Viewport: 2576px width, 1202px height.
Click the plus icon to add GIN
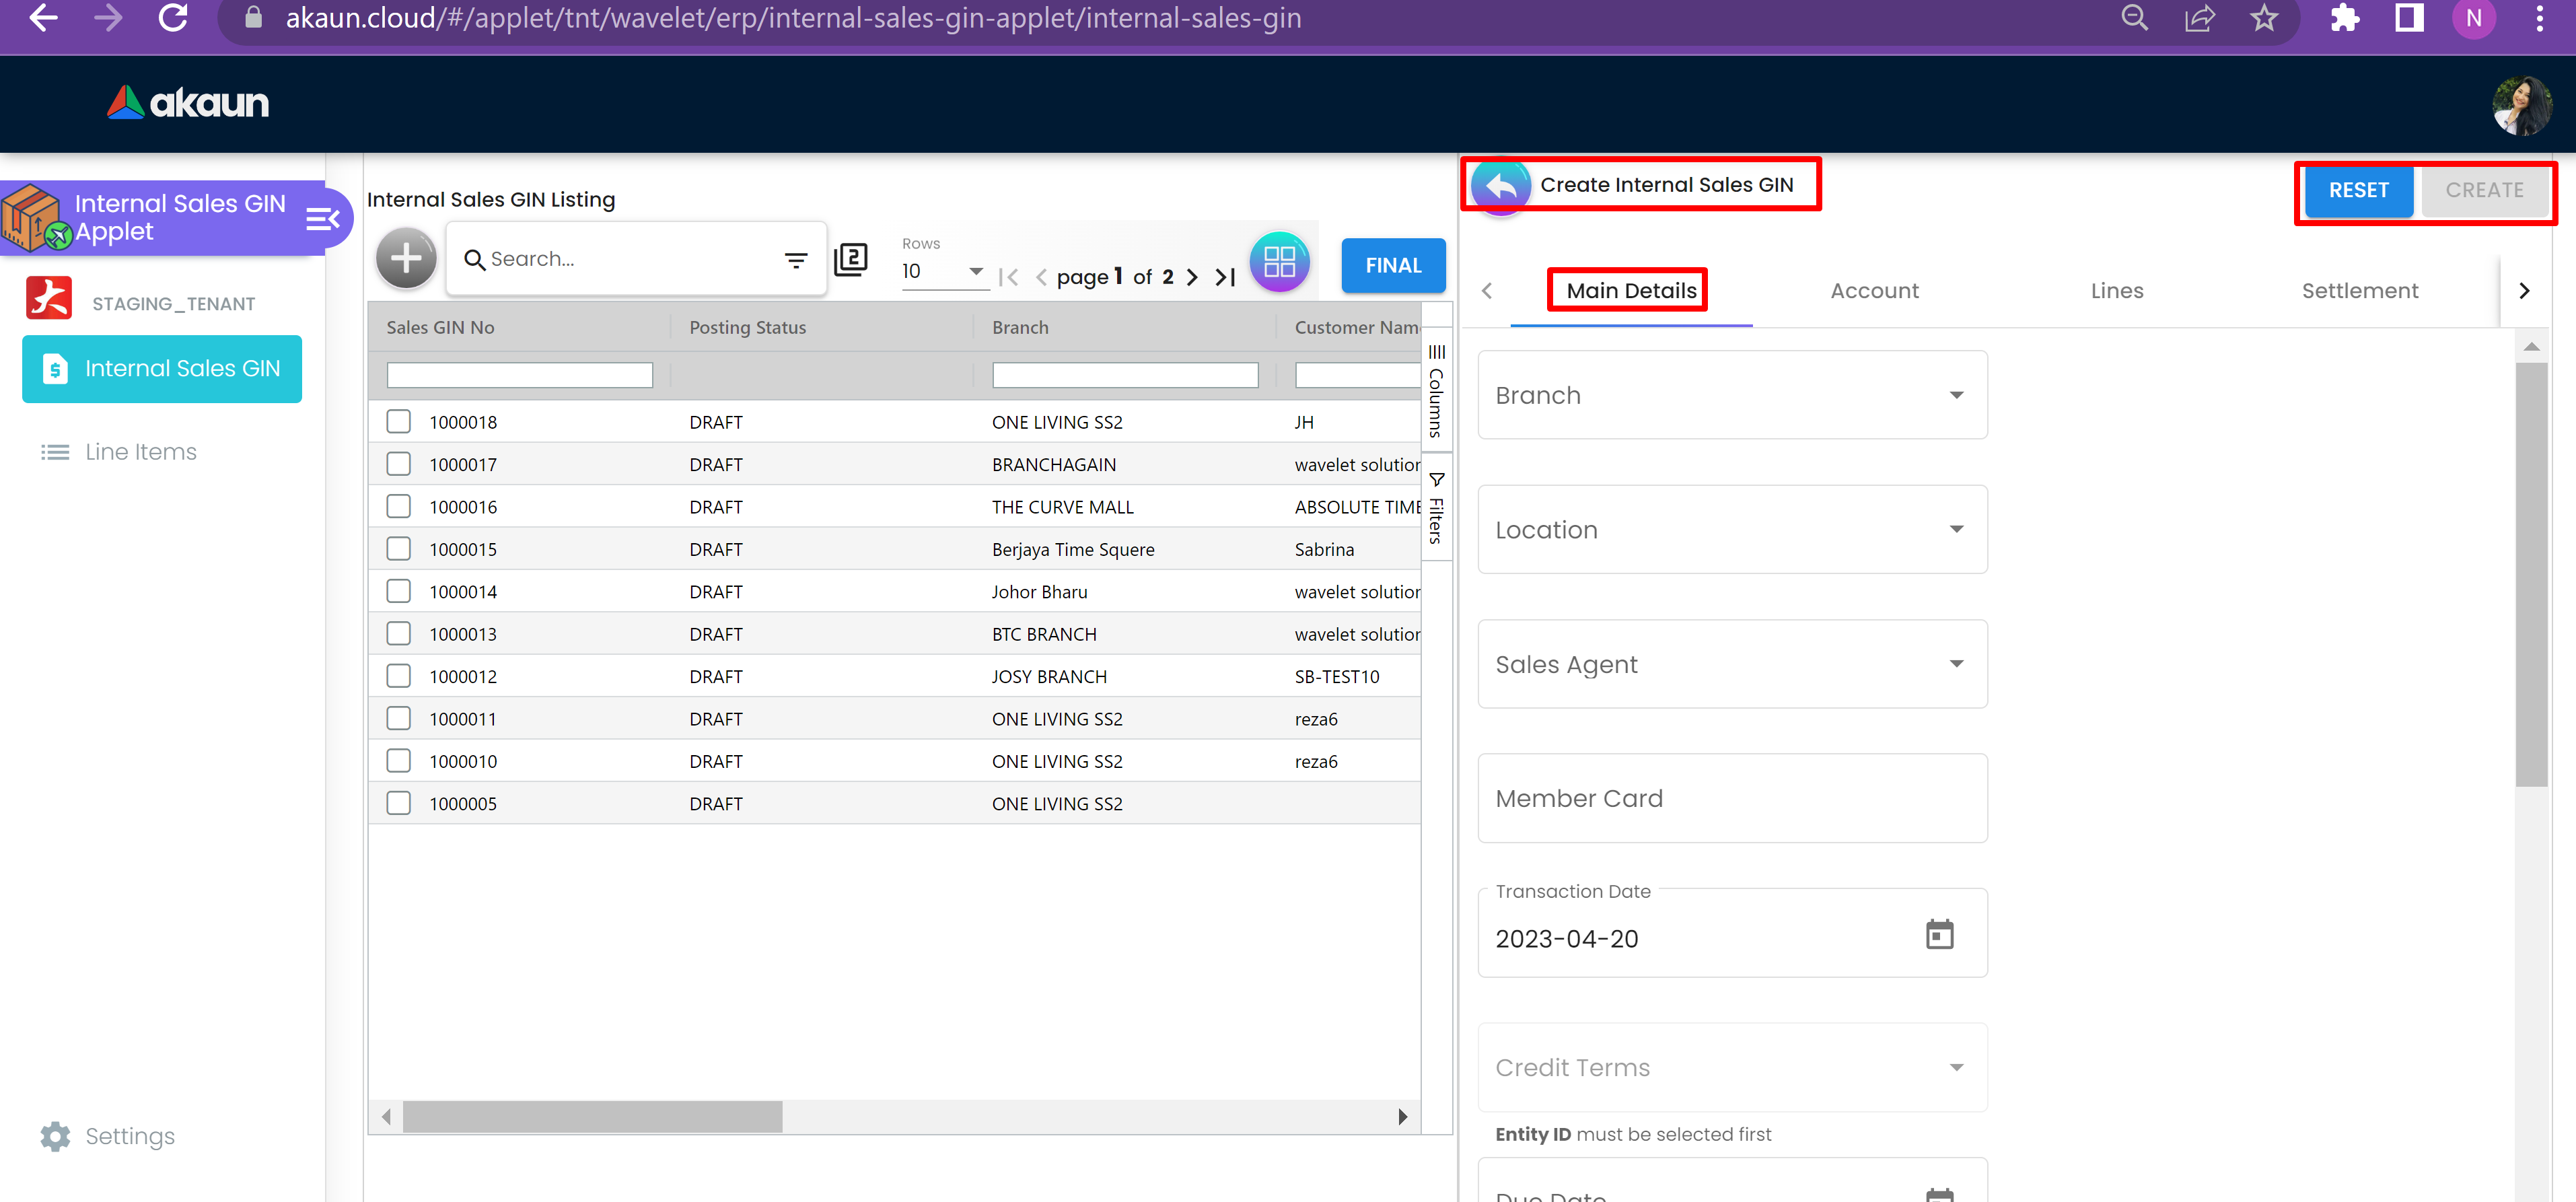pyautogui.click(x=405, y=259)
